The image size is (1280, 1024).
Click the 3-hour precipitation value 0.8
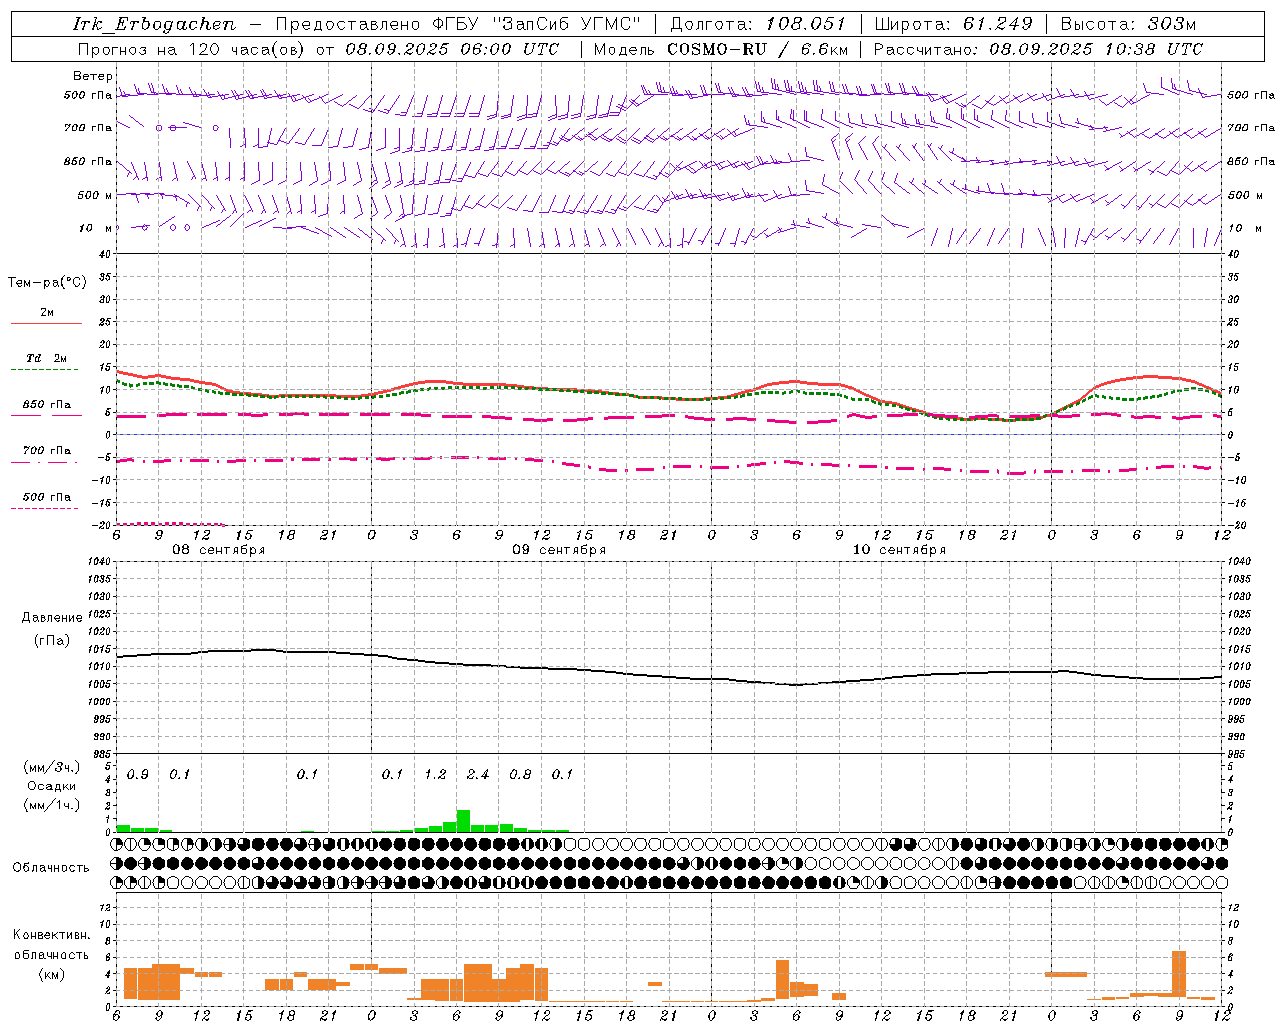coord(520,775)
